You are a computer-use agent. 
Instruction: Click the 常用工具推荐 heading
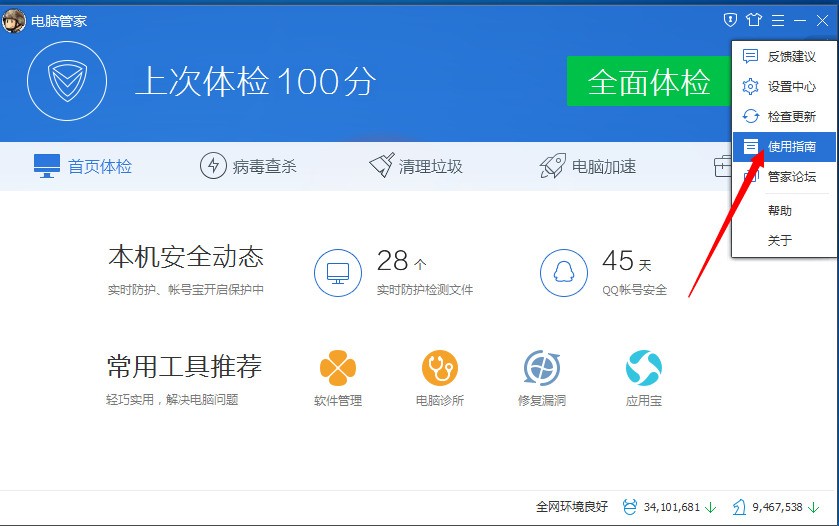pyautogui.click(x=185, y=367)
